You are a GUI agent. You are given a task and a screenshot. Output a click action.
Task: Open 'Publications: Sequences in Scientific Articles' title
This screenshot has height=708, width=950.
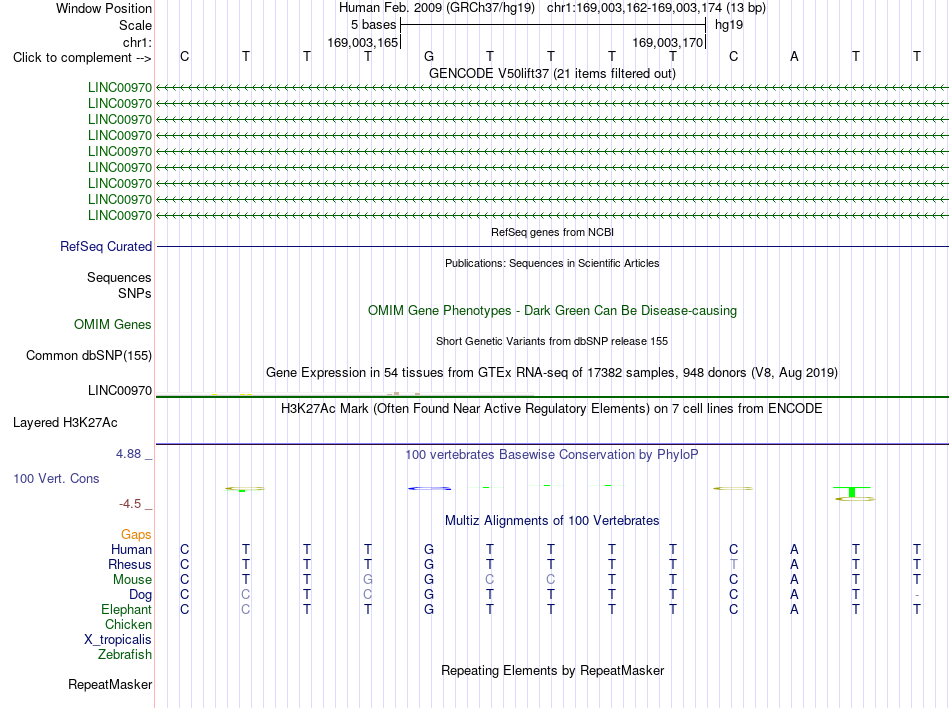[552, 263]
